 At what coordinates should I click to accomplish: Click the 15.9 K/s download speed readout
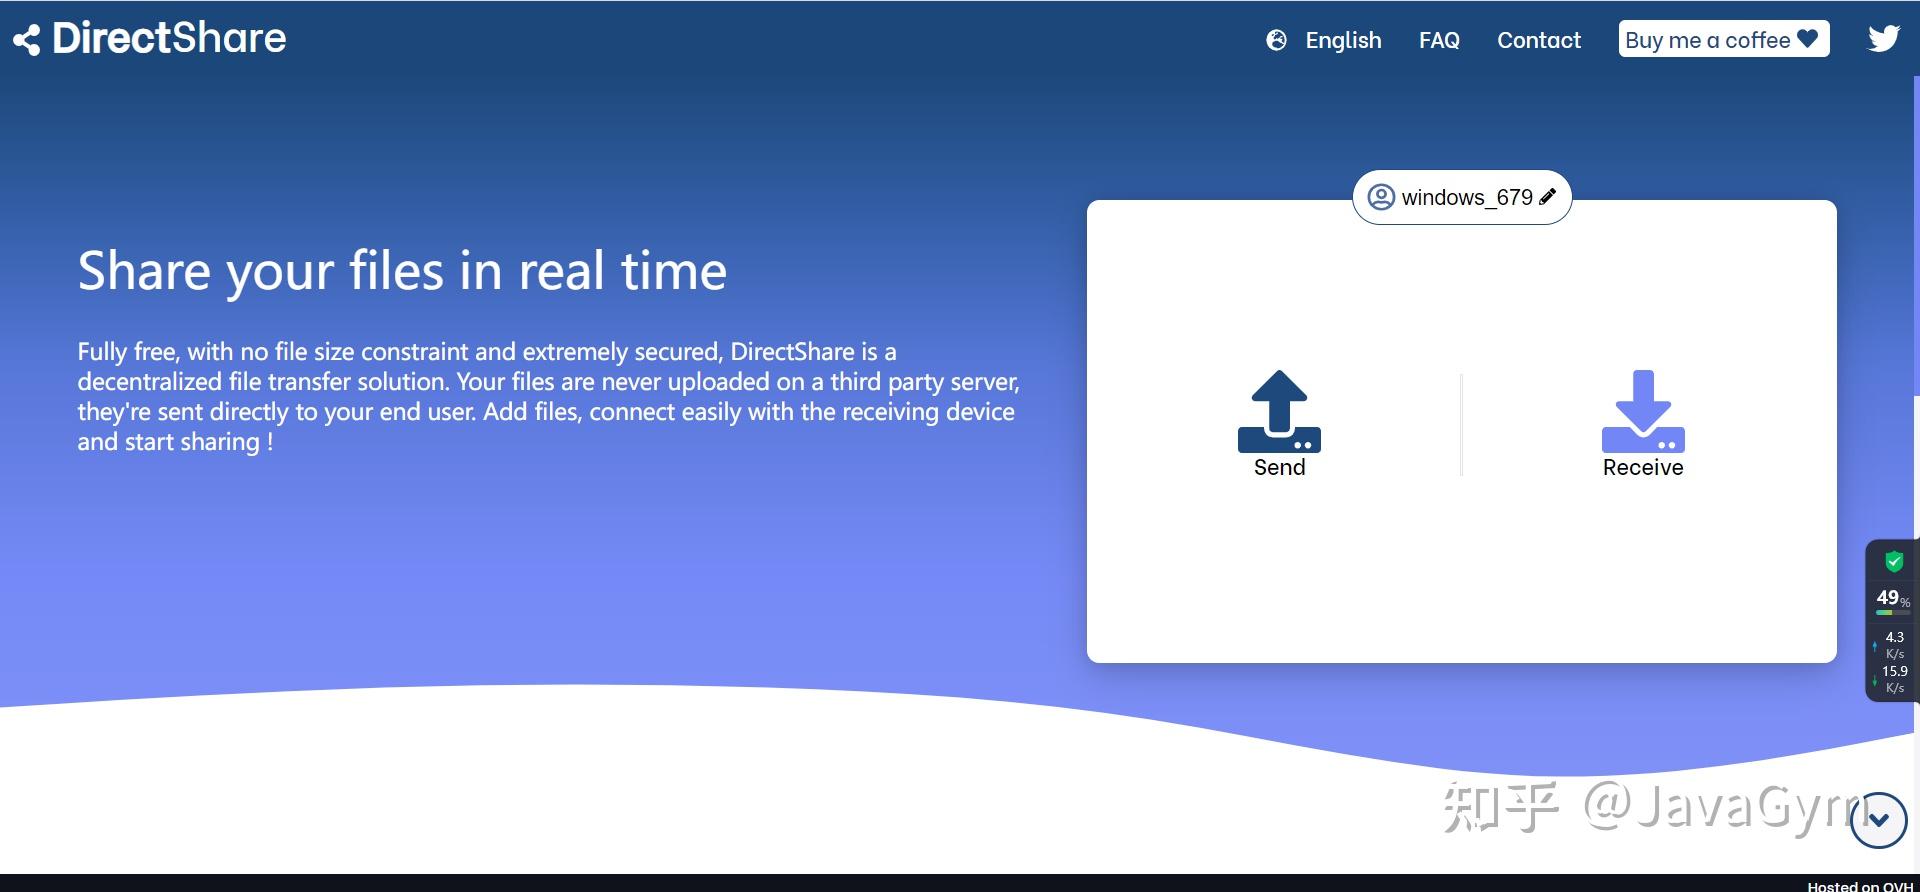(1893, 679)
